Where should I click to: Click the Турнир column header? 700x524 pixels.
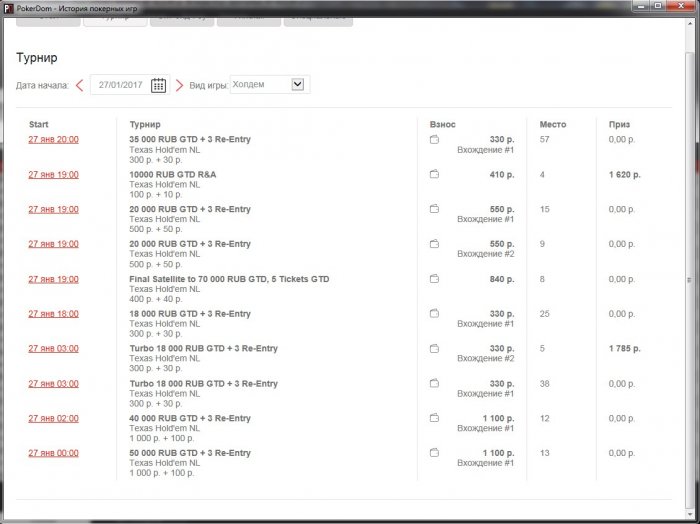pos(145,125)
